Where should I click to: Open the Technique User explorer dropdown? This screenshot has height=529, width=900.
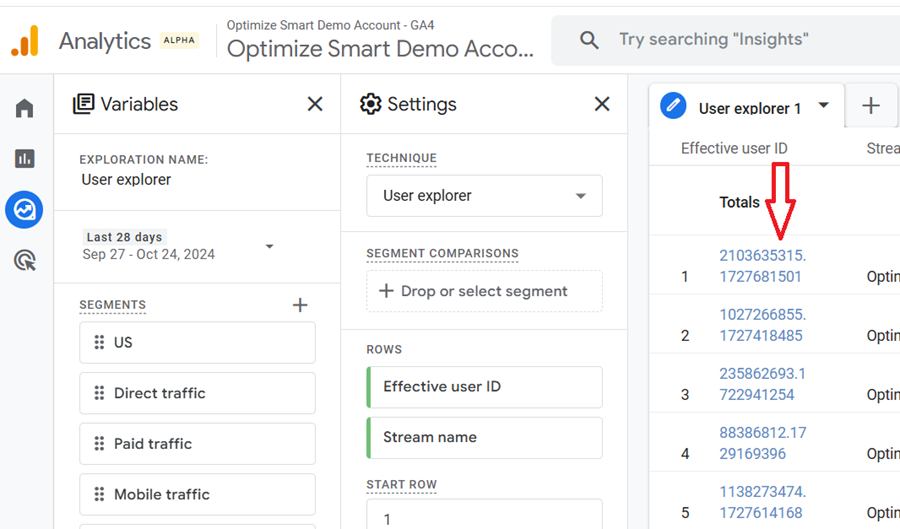point(484,196)
